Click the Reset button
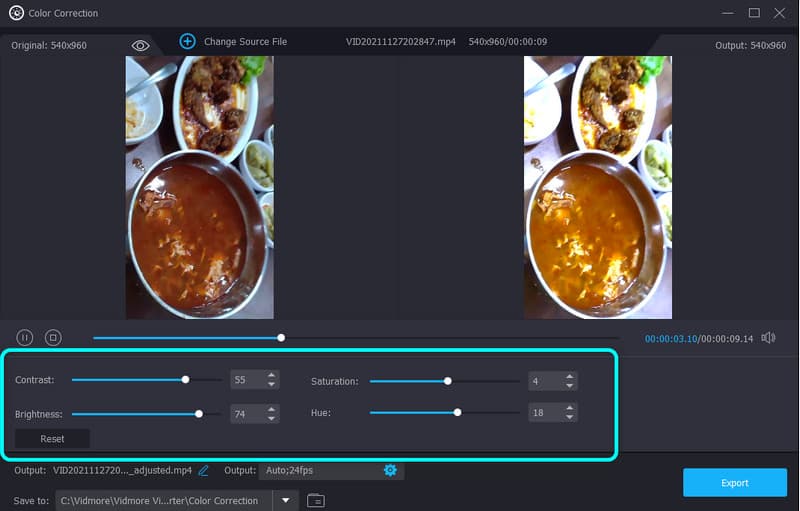800x511 pixels. click(x=52, y=439)
